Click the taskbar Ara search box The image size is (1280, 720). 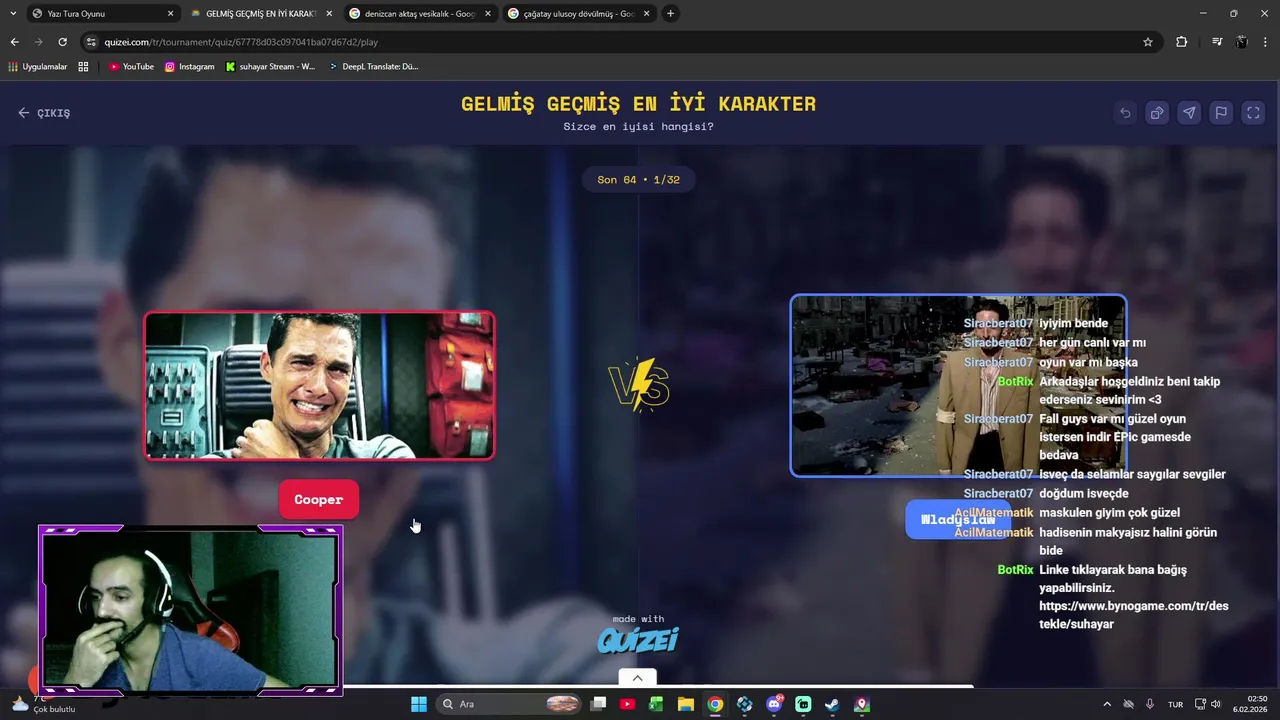pos(510,704)
